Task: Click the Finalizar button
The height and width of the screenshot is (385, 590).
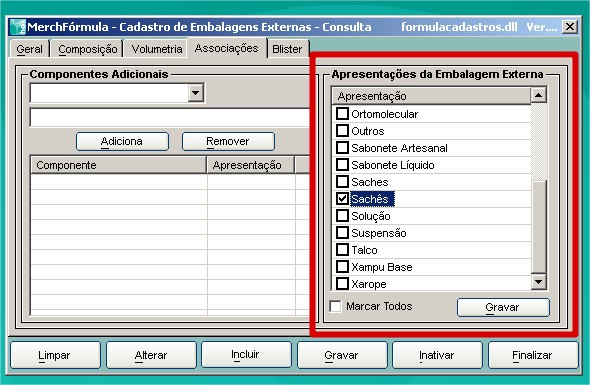Action: click(533, 355)
